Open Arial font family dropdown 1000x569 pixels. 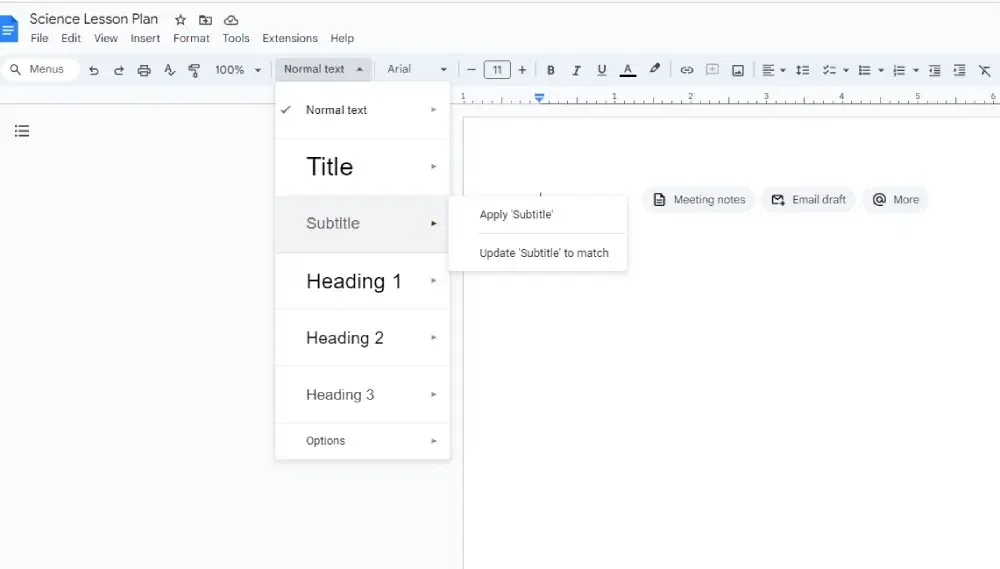click(417, 69)
